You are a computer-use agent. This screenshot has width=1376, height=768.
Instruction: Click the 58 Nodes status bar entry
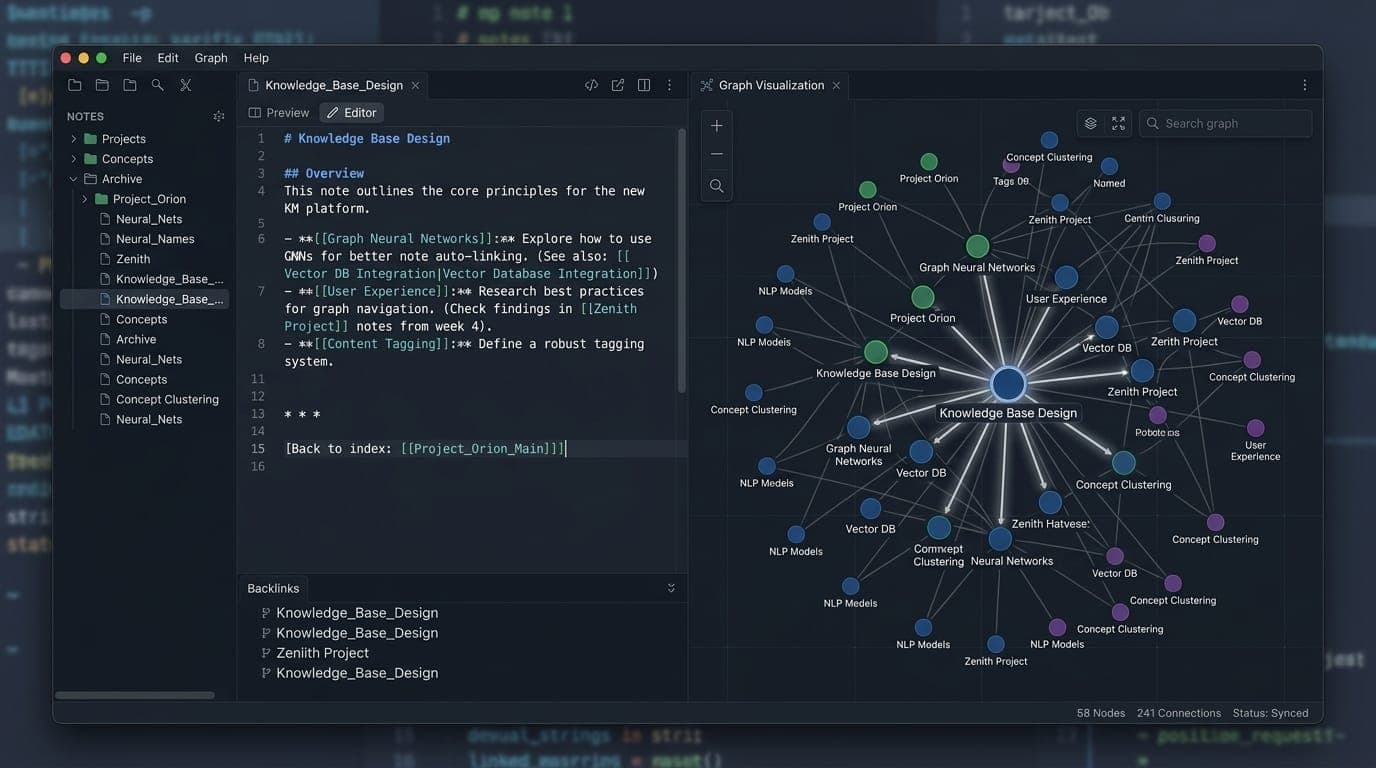(x=1101, y=713)
